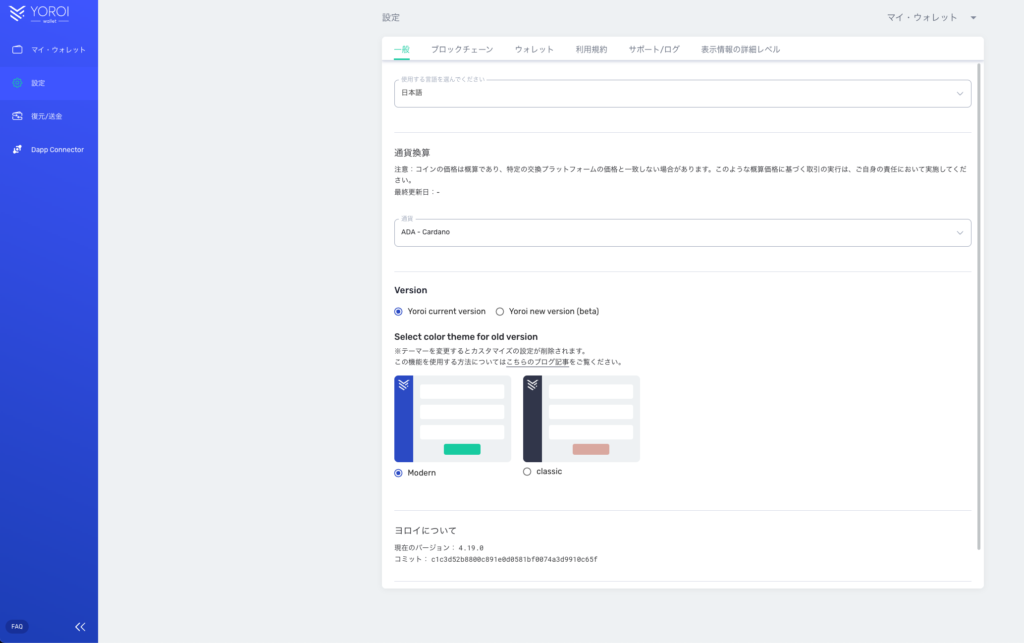Image resolution: width=1024 pixels, height=643 pixels.
Task: Click the 設定 gear icon in sidebar
Action: click(x=17, y=83)
